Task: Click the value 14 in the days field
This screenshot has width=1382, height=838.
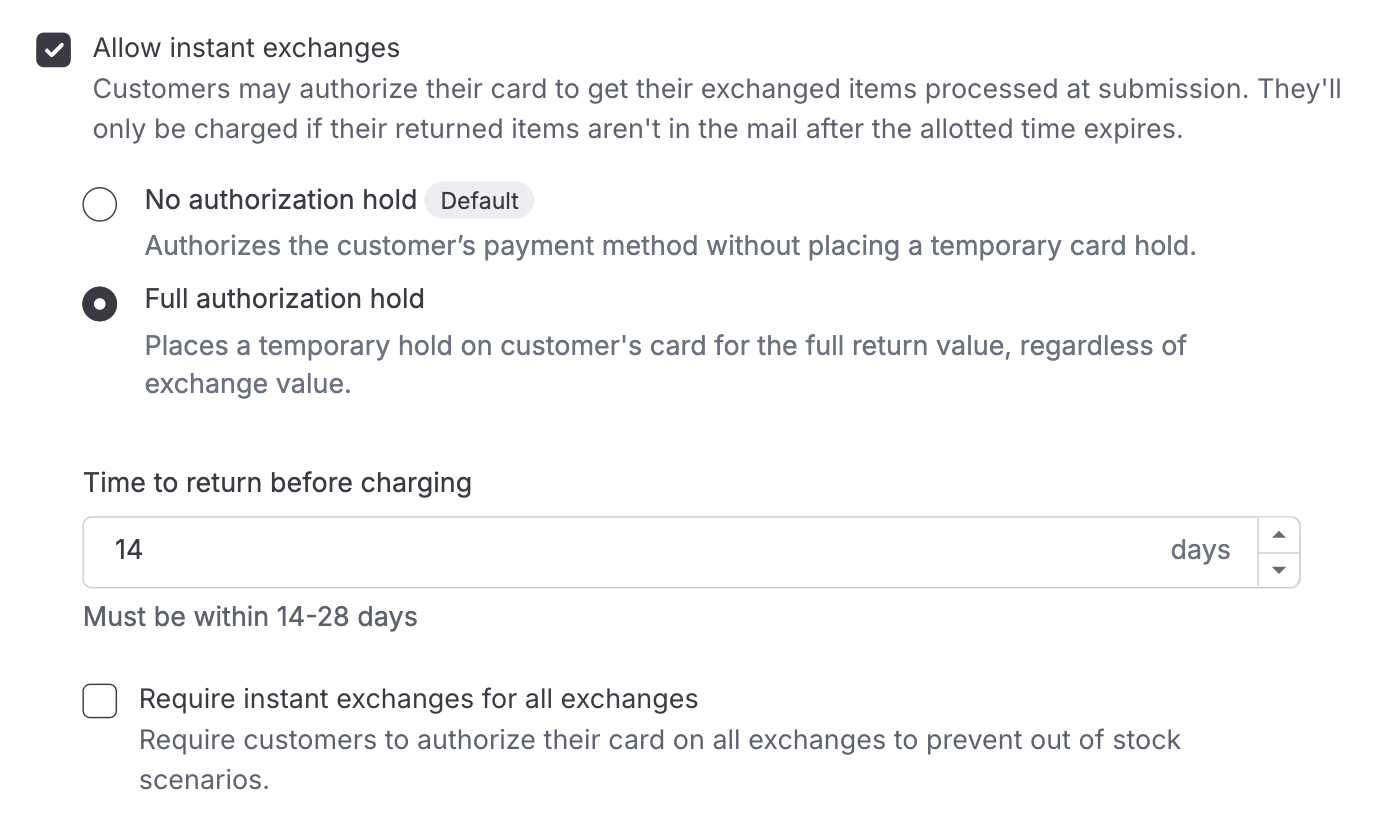Action: click(x=129, y=550)
